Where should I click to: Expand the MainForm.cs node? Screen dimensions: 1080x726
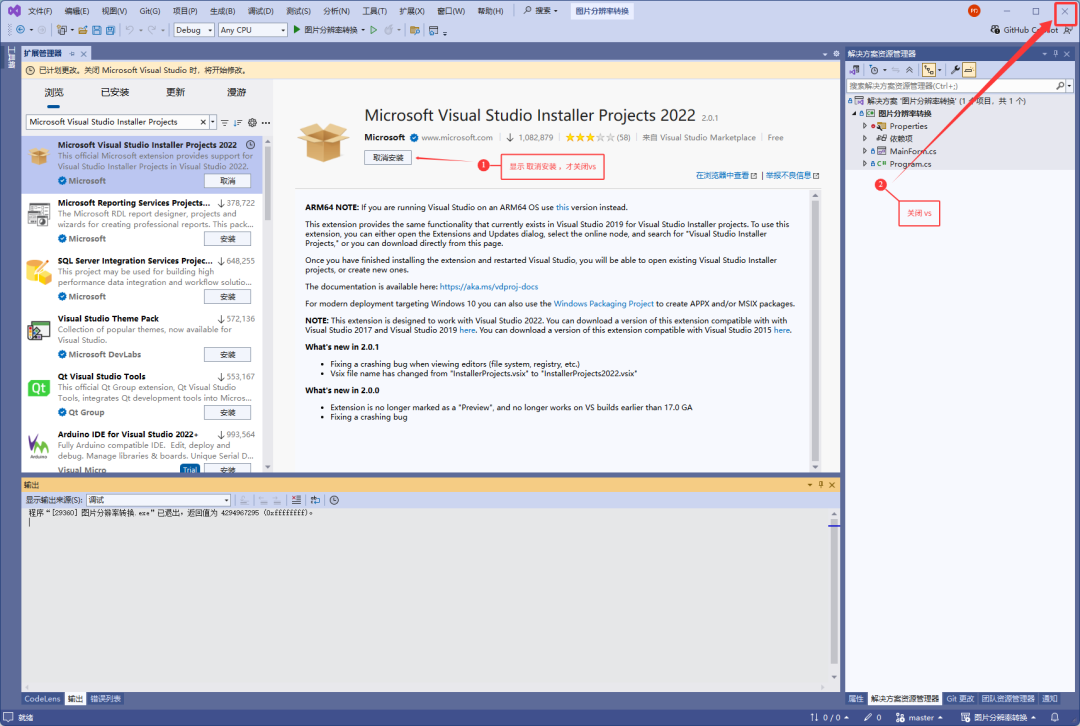(x=864, y=151)
